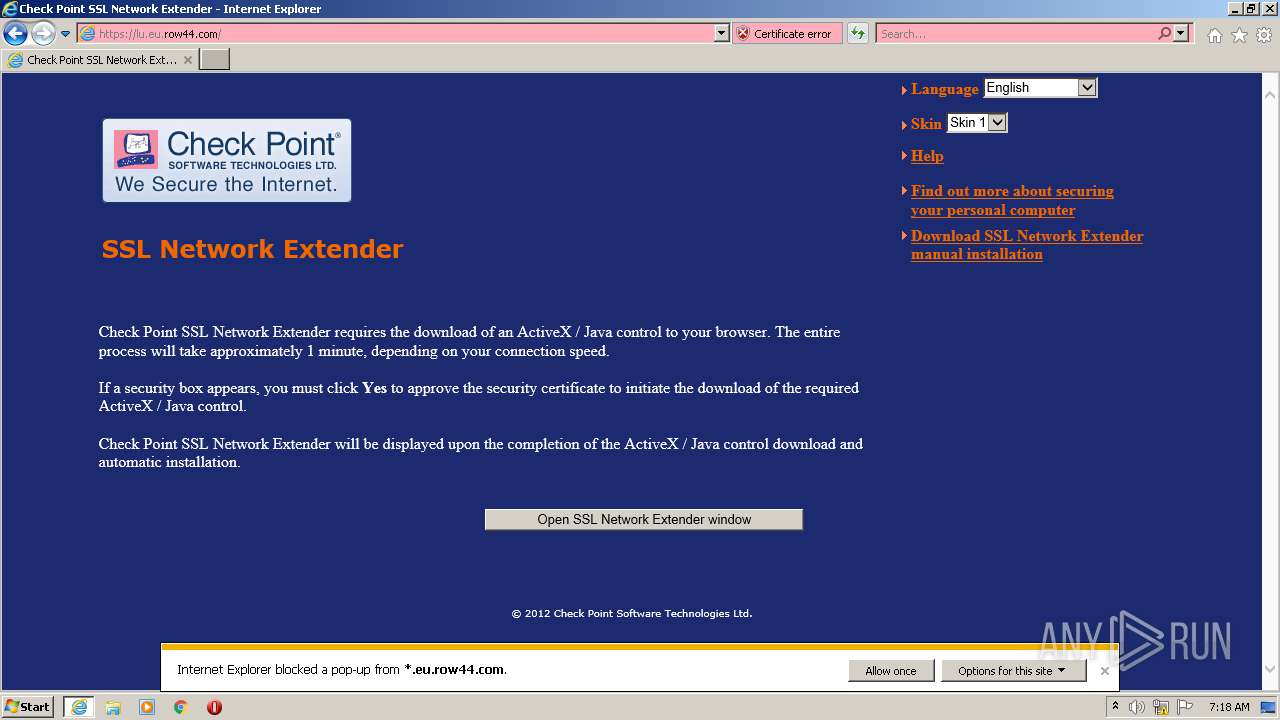This screenshot has width=1280, height=720.
Task: Click Open SSL Network Extender window button
Action: click(644, 519)
